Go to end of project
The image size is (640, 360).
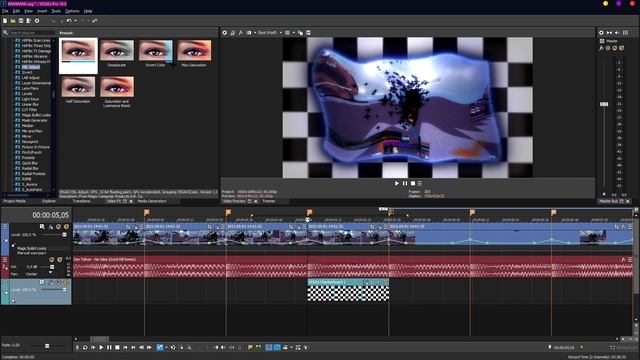(x=133, y=347)
